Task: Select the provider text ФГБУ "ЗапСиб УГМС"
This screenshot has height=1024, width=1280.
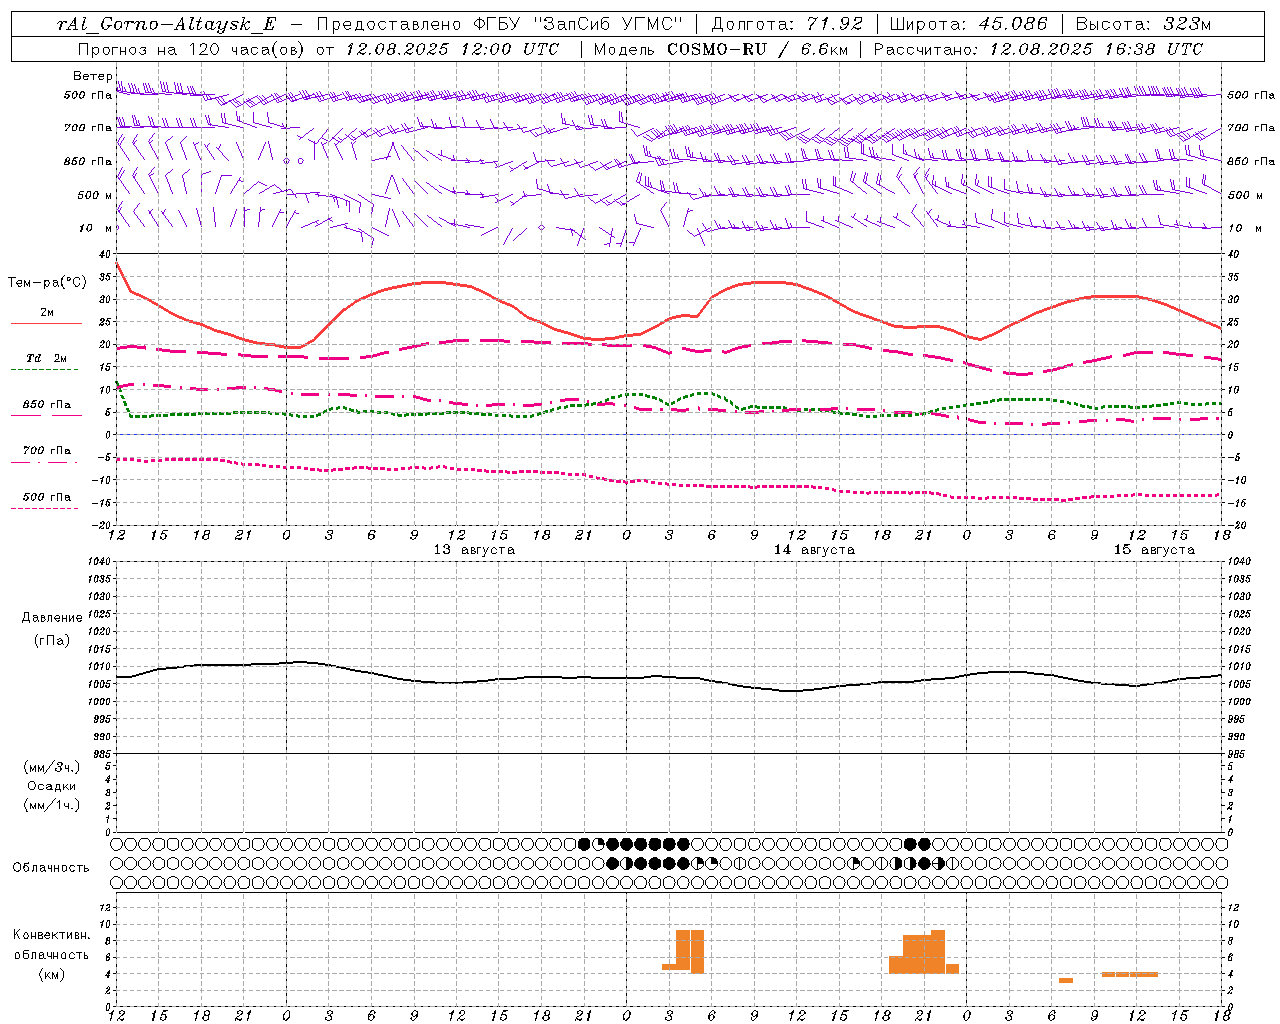Action: (x=578, y=24)
